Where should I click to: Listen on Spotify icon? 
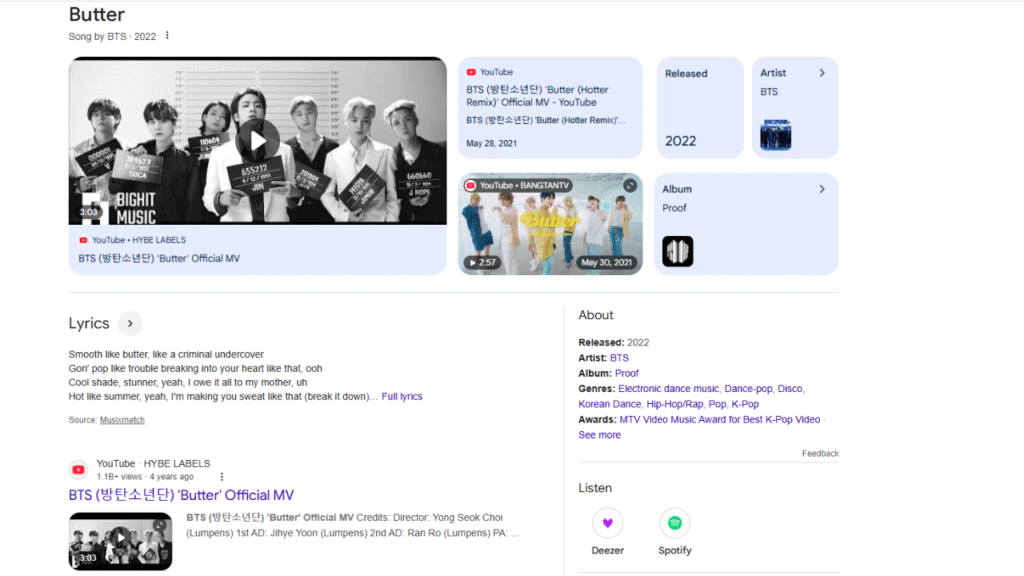(x=675, y=523)
